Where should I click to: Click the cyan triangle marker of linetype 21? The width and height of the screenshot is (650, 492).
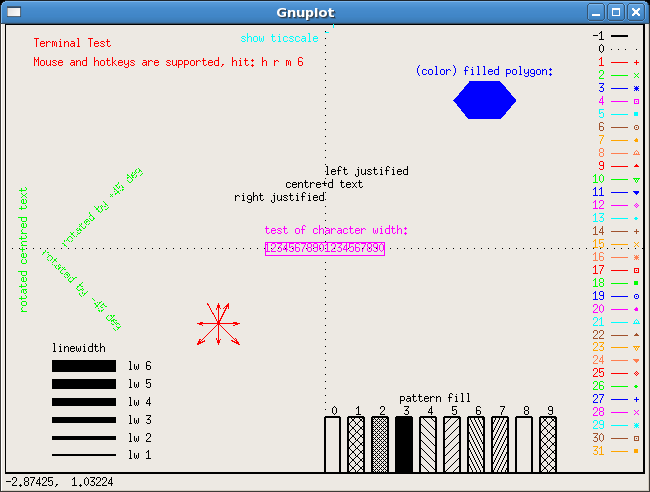636,322
